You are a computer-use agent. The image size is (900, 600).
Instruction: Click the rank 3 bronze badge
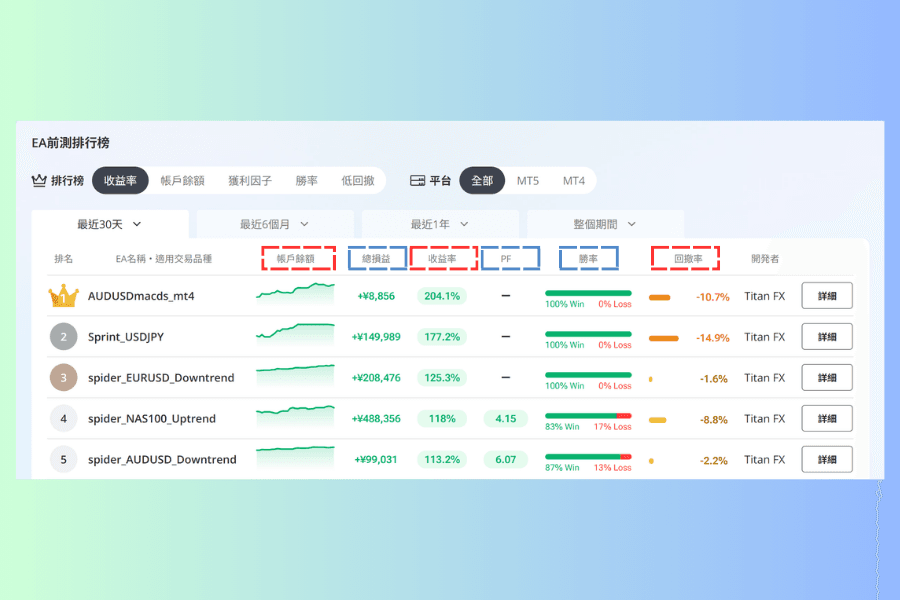click(64, 378)
